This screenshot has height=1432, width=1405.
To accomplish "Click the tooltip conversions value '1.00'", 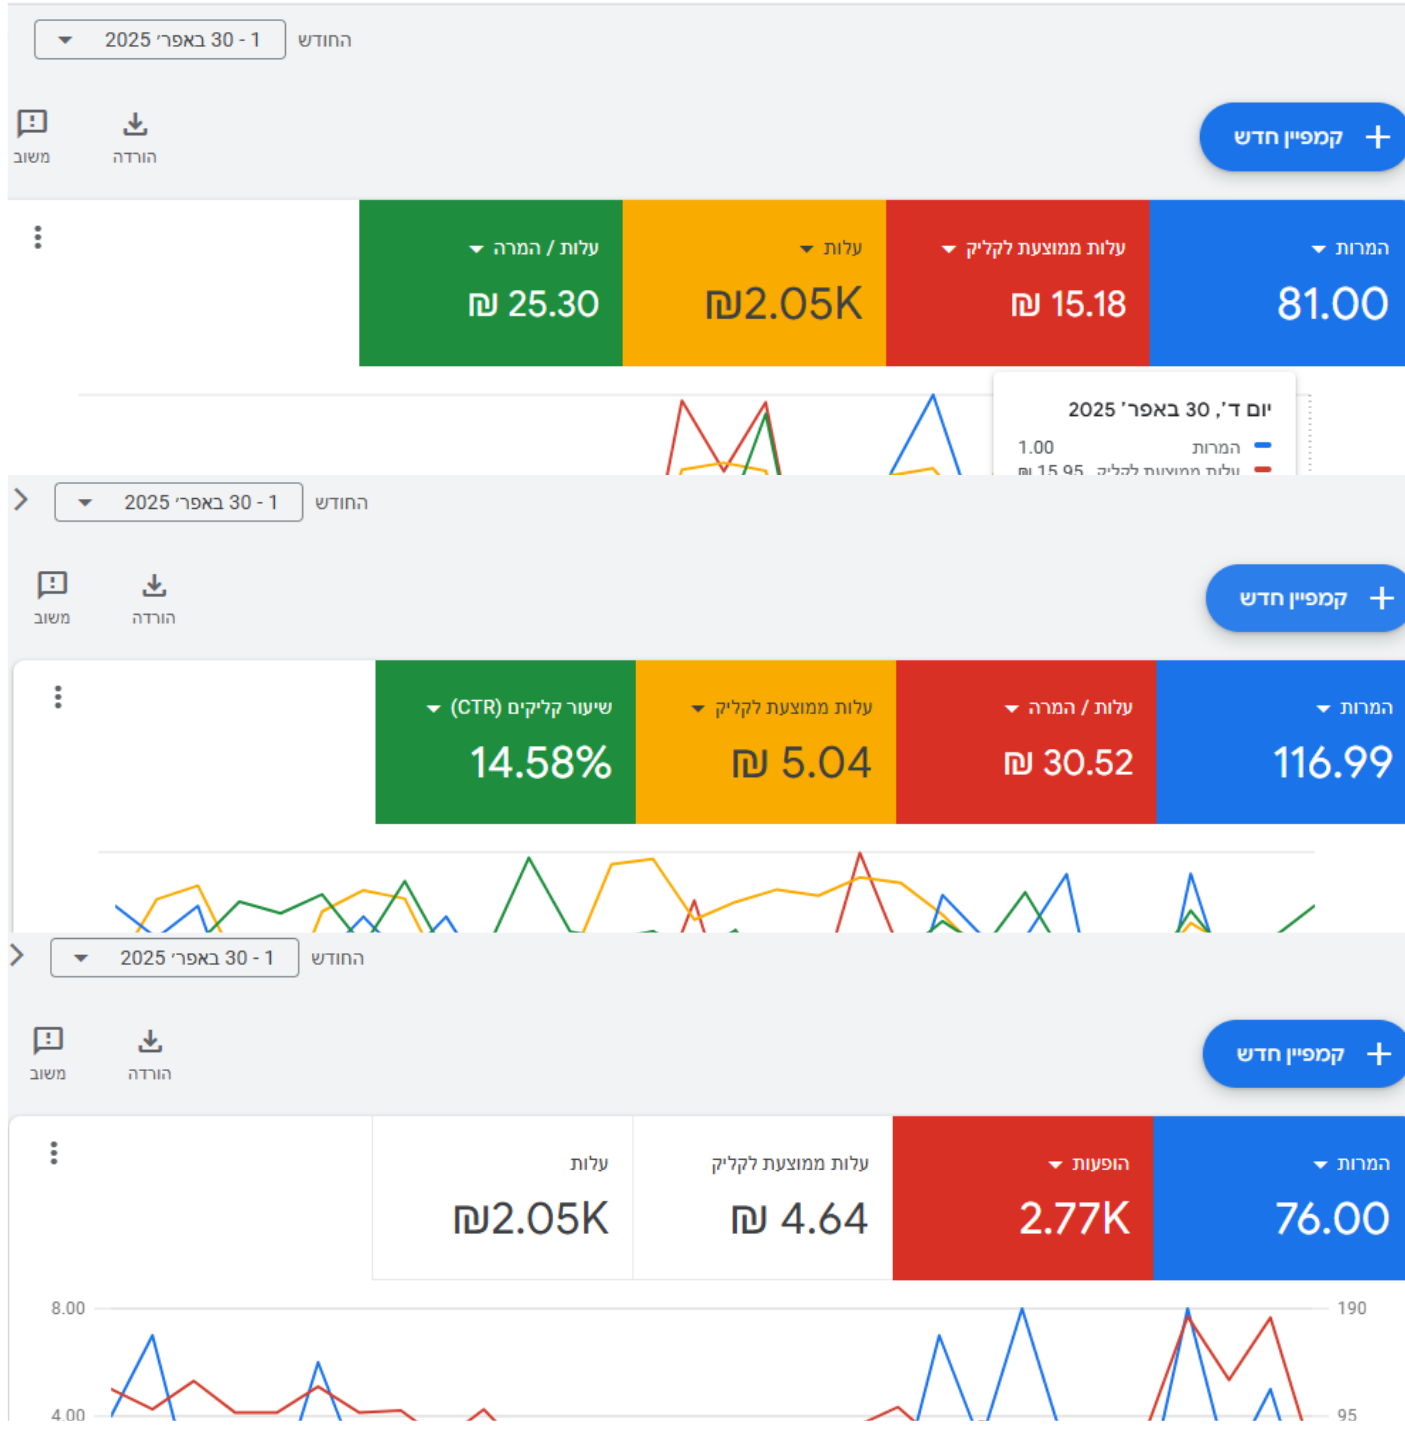I will 1036,447.
